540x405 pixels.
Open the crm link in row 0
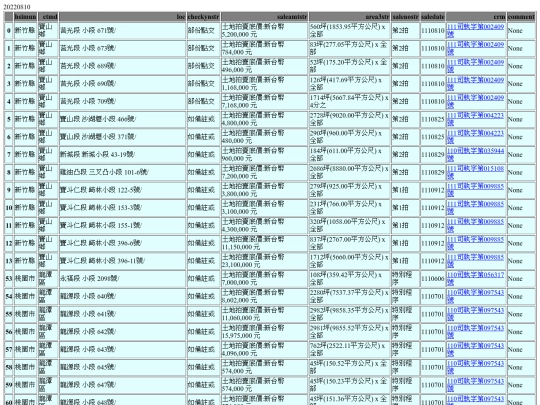click(475, 30)
